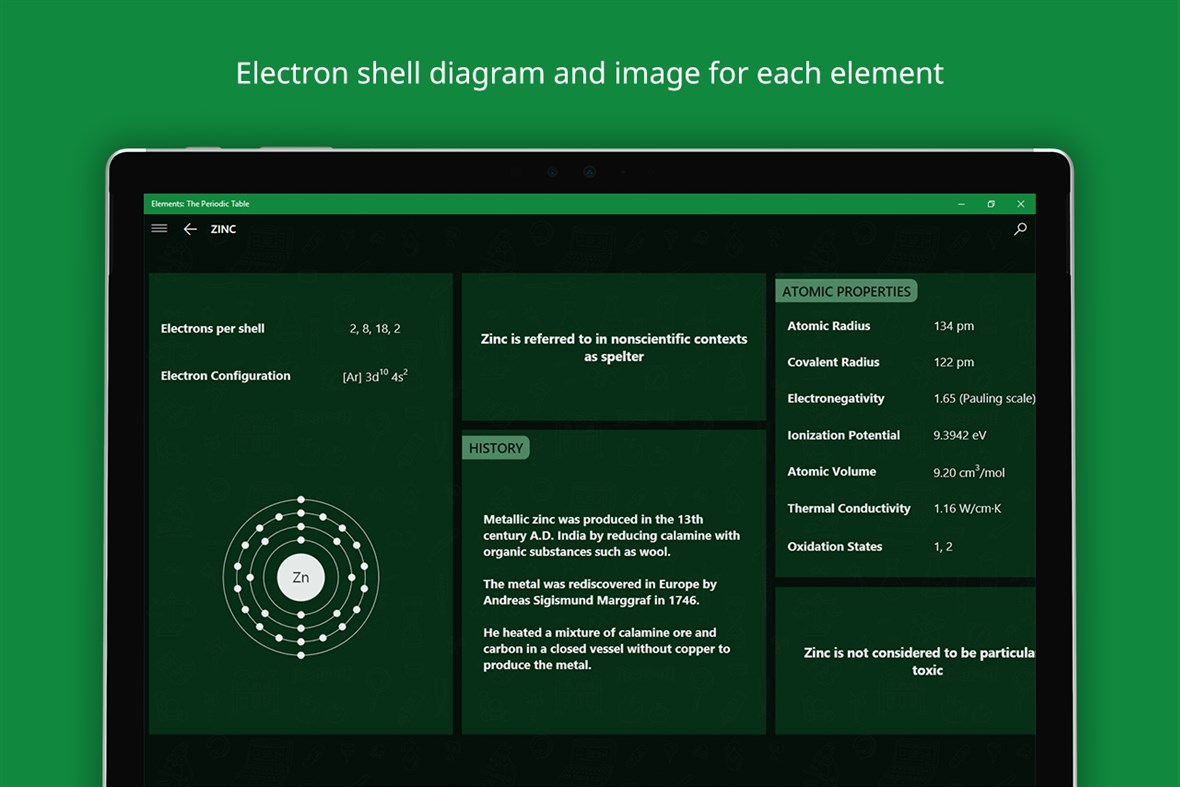This screenshot has width=1180, height=787.
Task: Click the innermost electron shell ring
Action: pyautogui.click(x=338, y=577)
